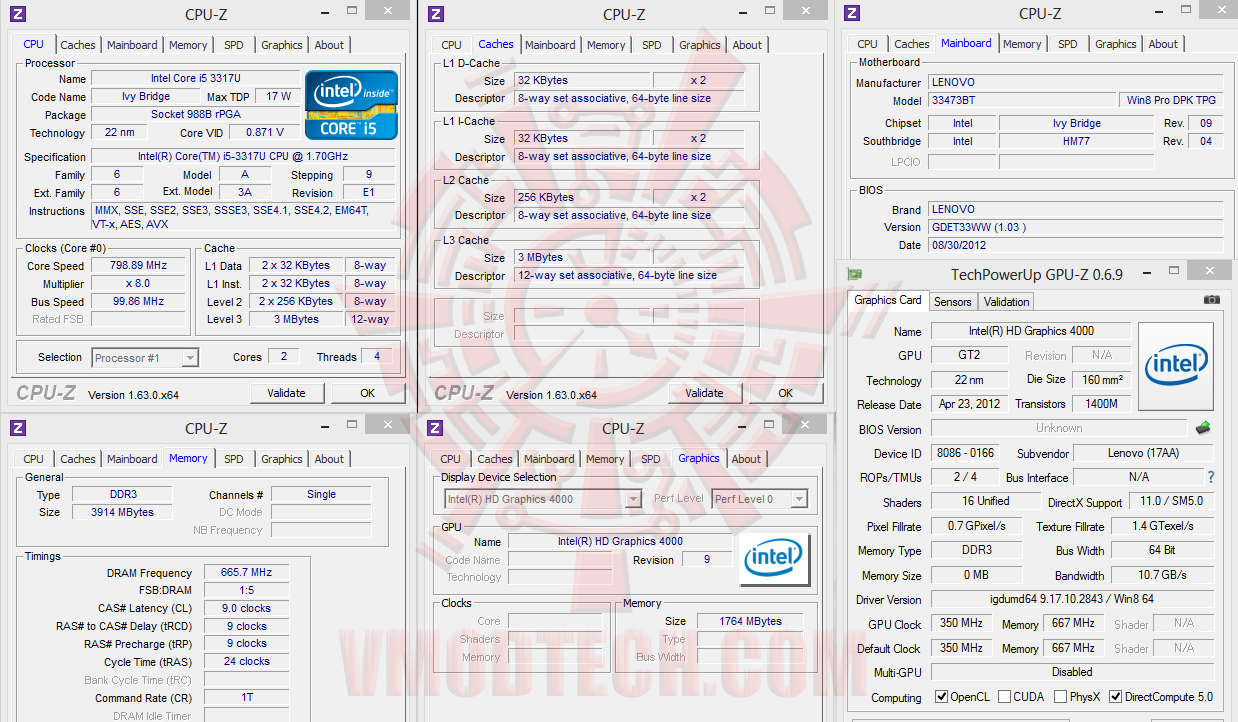Click the CPU-Z logo icon in the processor-info window title bar
This screenshot has height=722, width=1238.
[x=18, y=14]
